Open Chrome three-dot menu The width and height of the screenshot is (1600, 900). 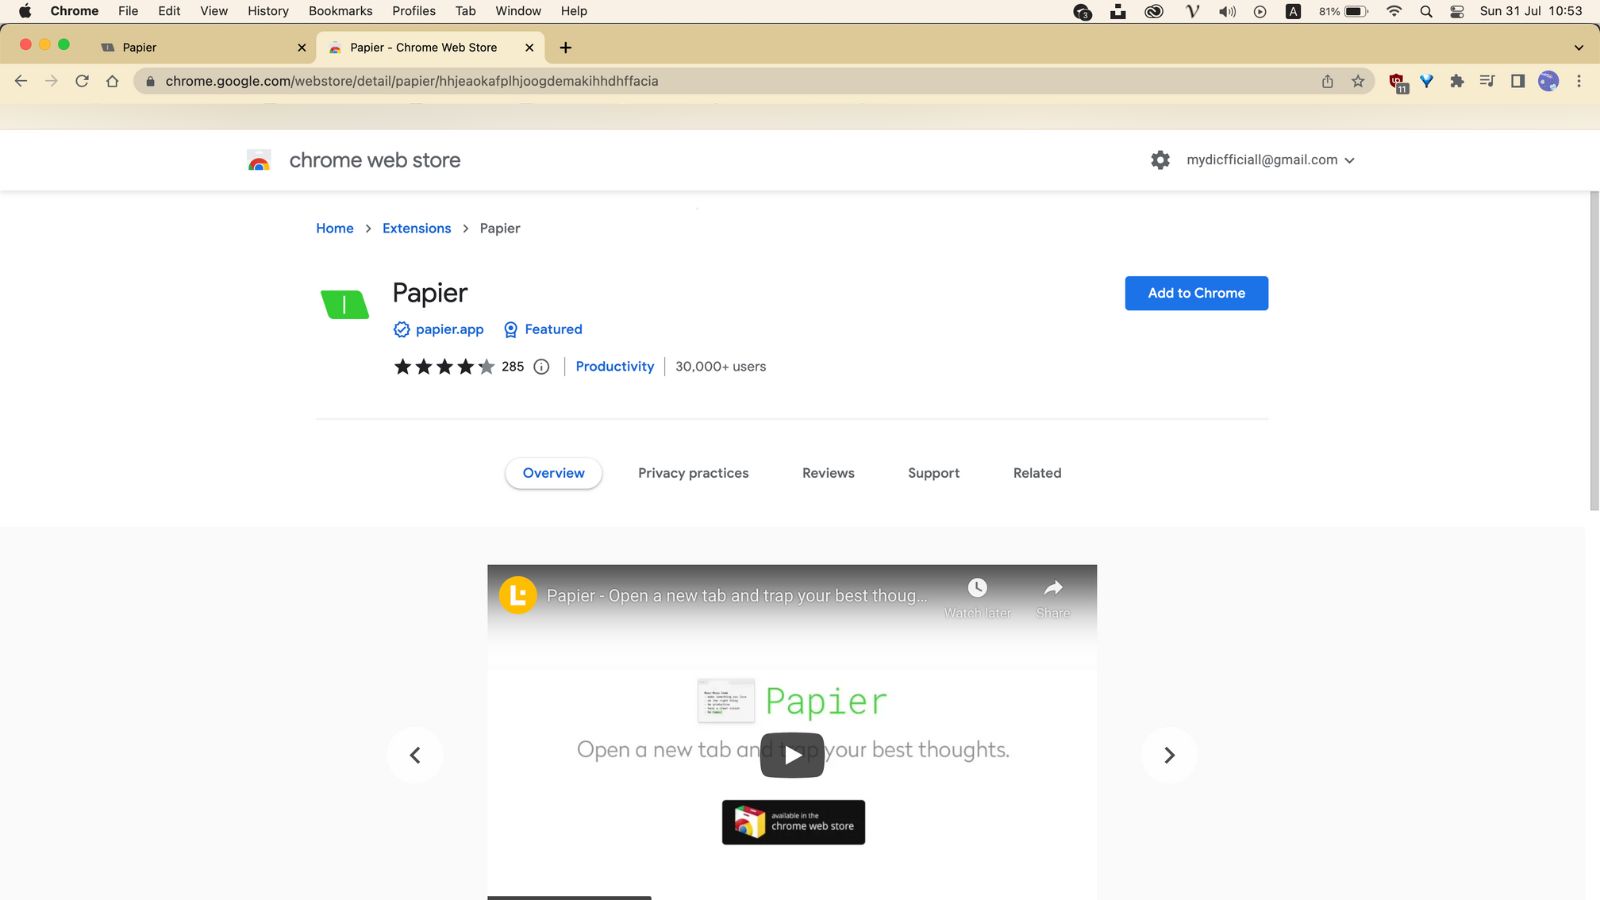pyautogui.click(x=1579, y=81)
